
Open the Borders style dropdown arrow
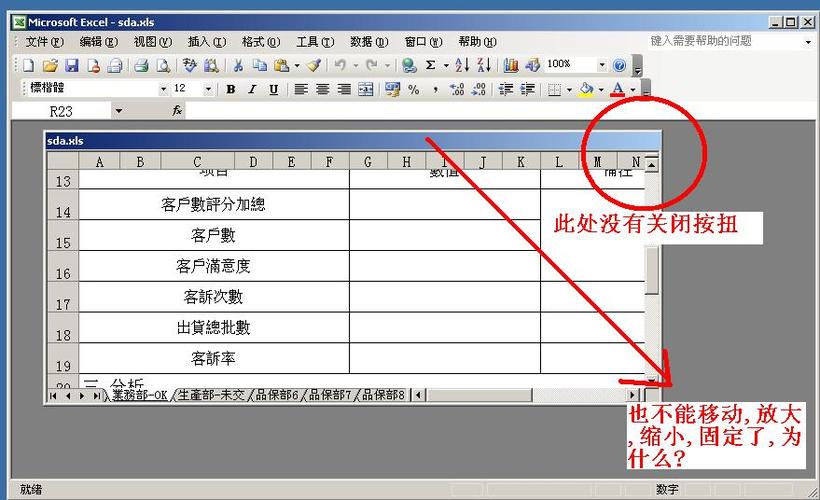point(570,89)
